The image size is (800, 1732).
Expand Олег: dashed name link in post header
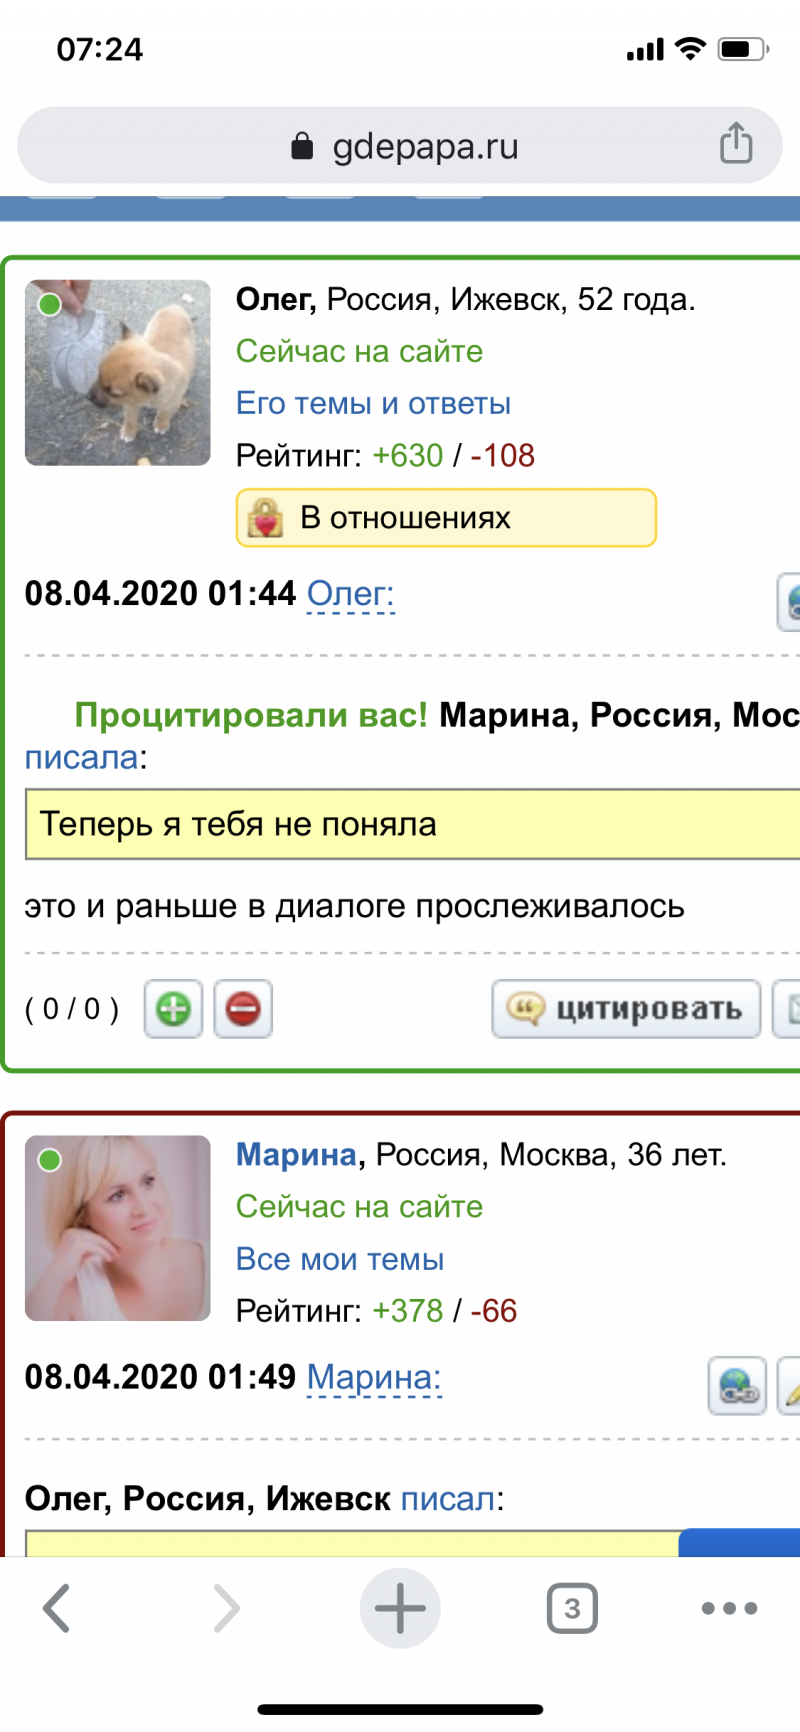coord(351,594)
